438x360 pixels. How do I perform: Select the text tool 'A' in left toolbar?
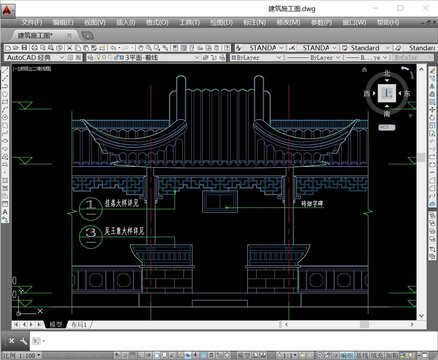(x=5, y=212)
